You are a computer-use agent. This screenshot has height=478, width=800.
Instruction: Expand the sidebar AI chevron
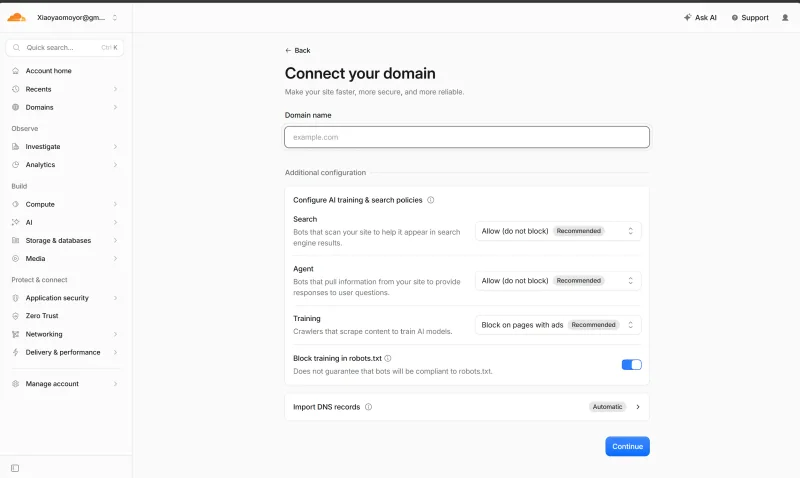click(x=115, y=222)
